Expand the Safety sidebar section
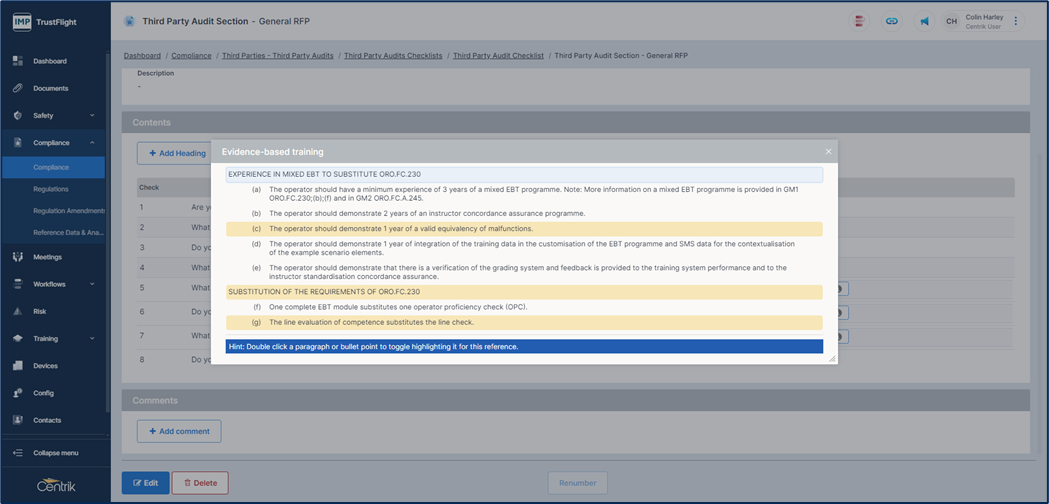Screen dimensions: 1049x504 click(x=92, y=116)
